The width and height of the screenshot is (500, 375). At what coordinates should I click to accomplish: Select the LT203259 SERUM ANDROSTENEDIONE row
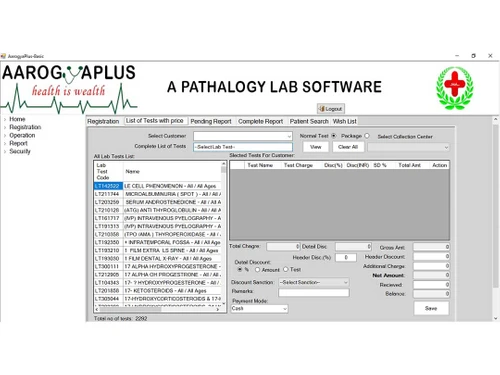click(x=157, y=202)
